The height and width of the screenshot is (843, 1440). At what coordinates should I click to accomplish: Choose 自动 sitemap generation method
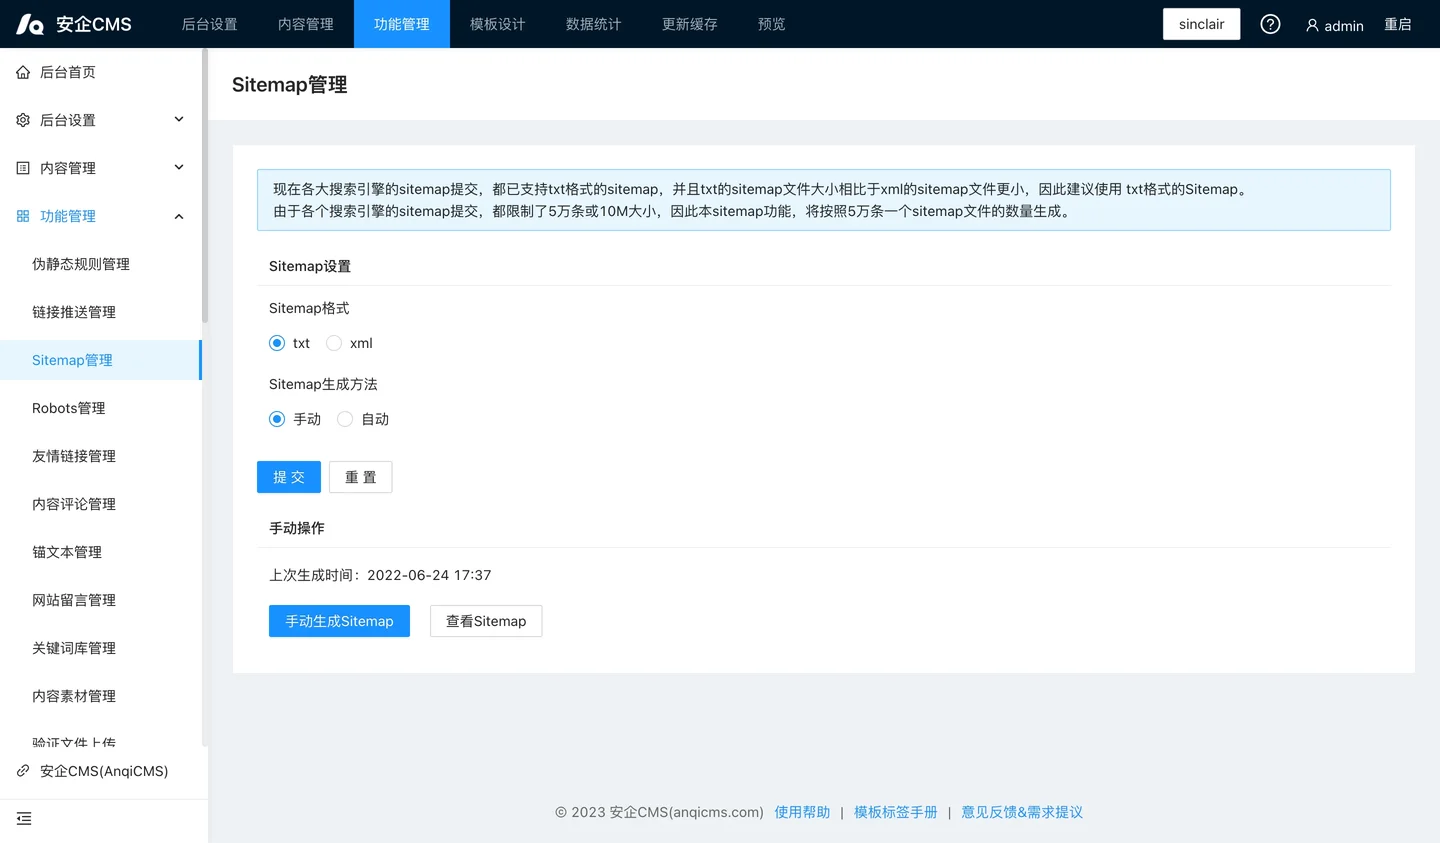tap(345, 419)
